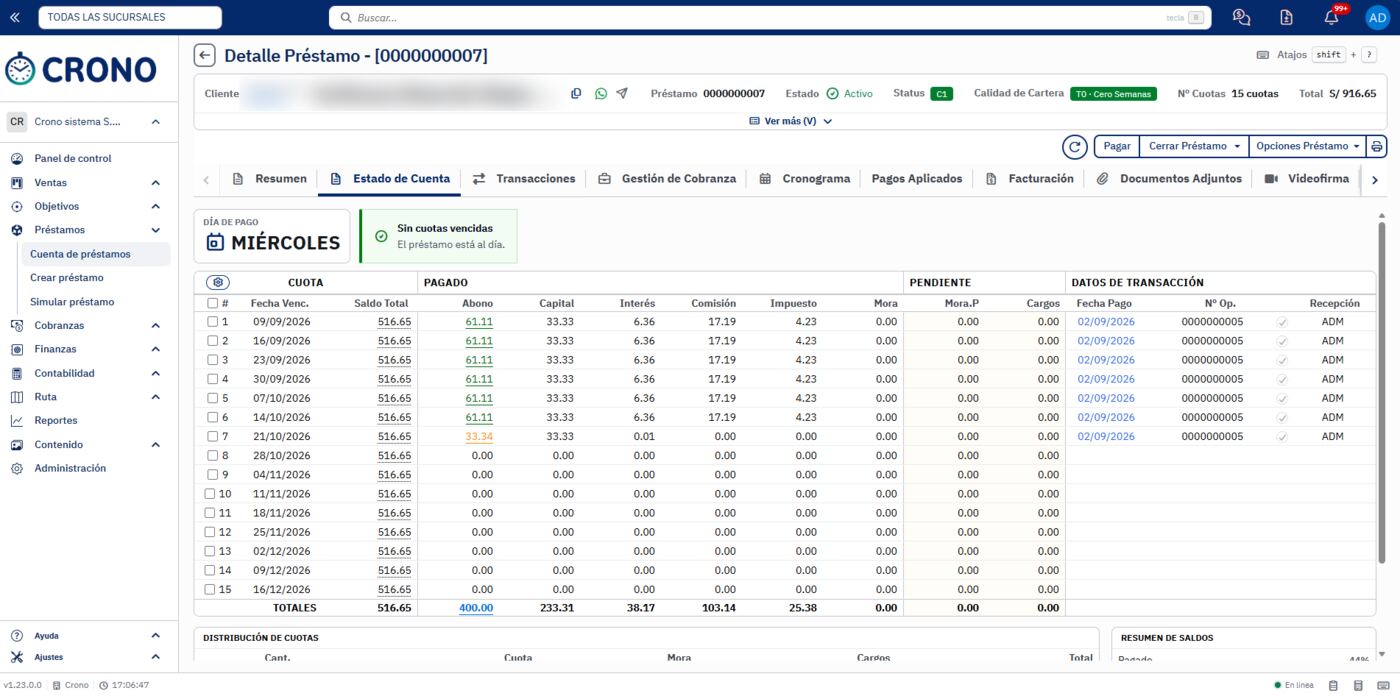Switch to the Documentos Adjuntos tab
The height and width of the screenshot is (696, 1400).
coord(1169,179)
